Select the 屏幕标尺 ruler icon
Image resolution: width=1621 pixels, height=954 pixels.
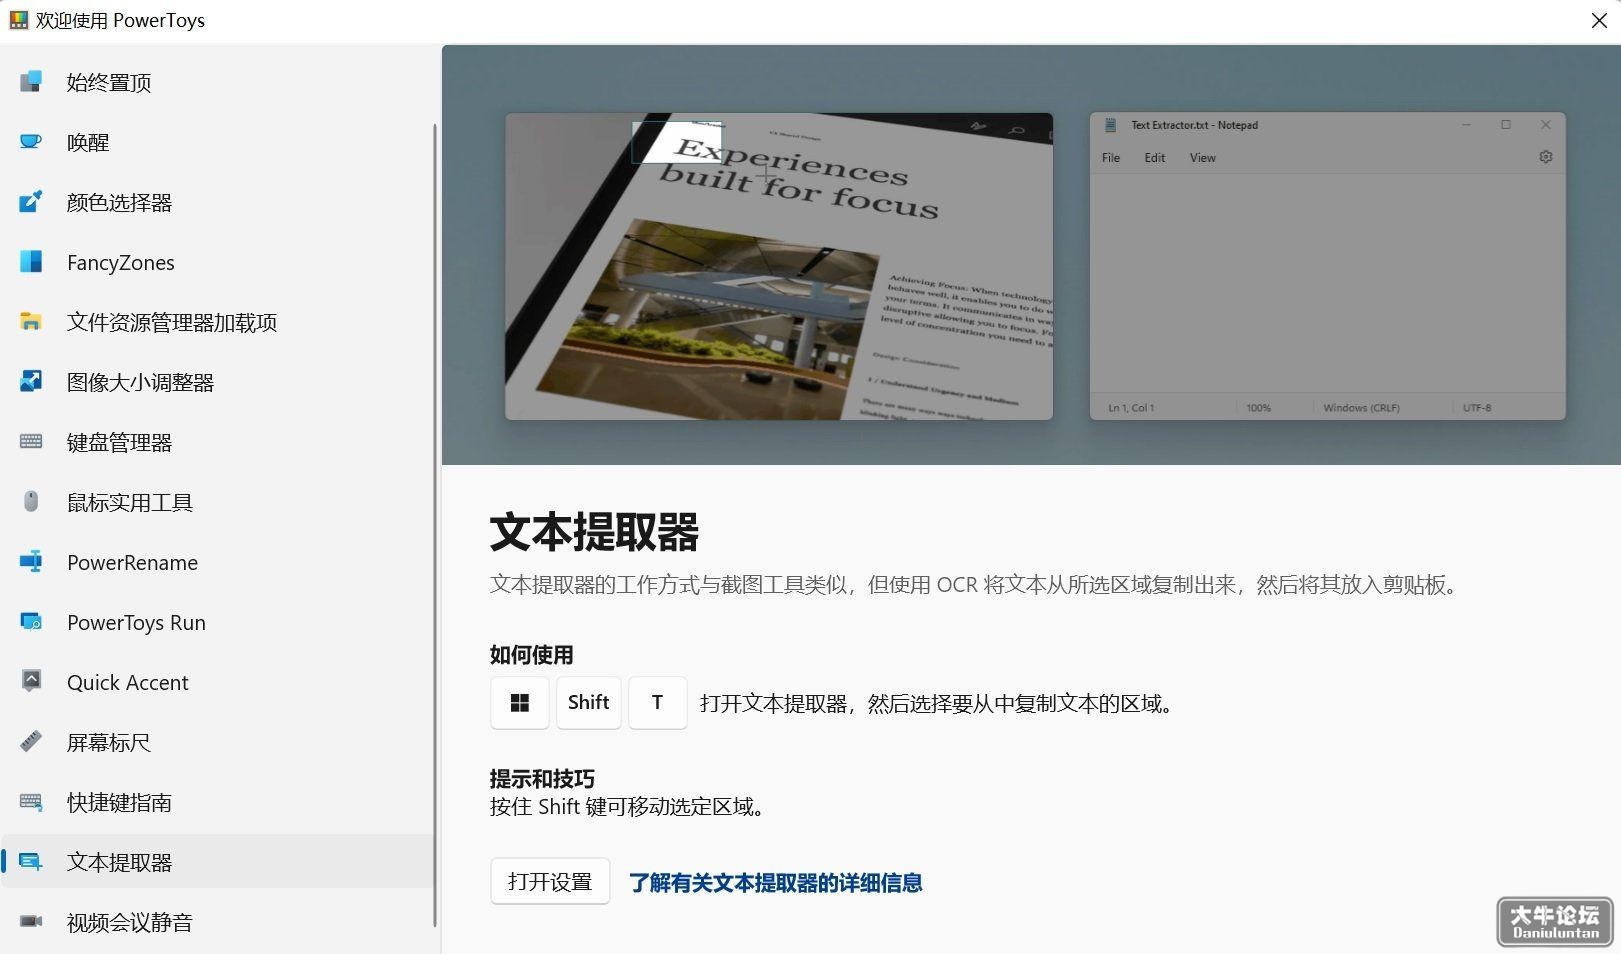tap(31, 741)
